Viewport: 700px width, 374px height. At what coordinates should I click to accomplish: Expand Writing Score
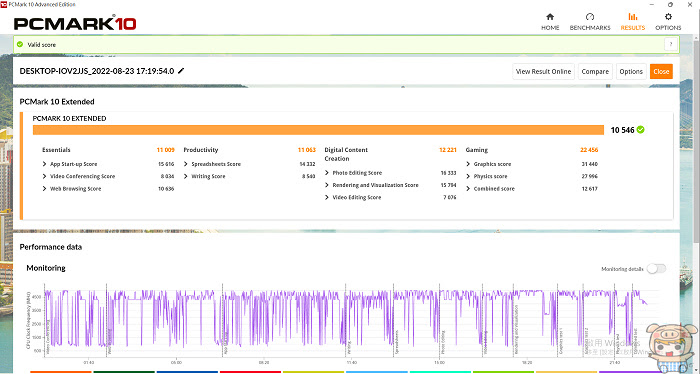click(186, 176)
